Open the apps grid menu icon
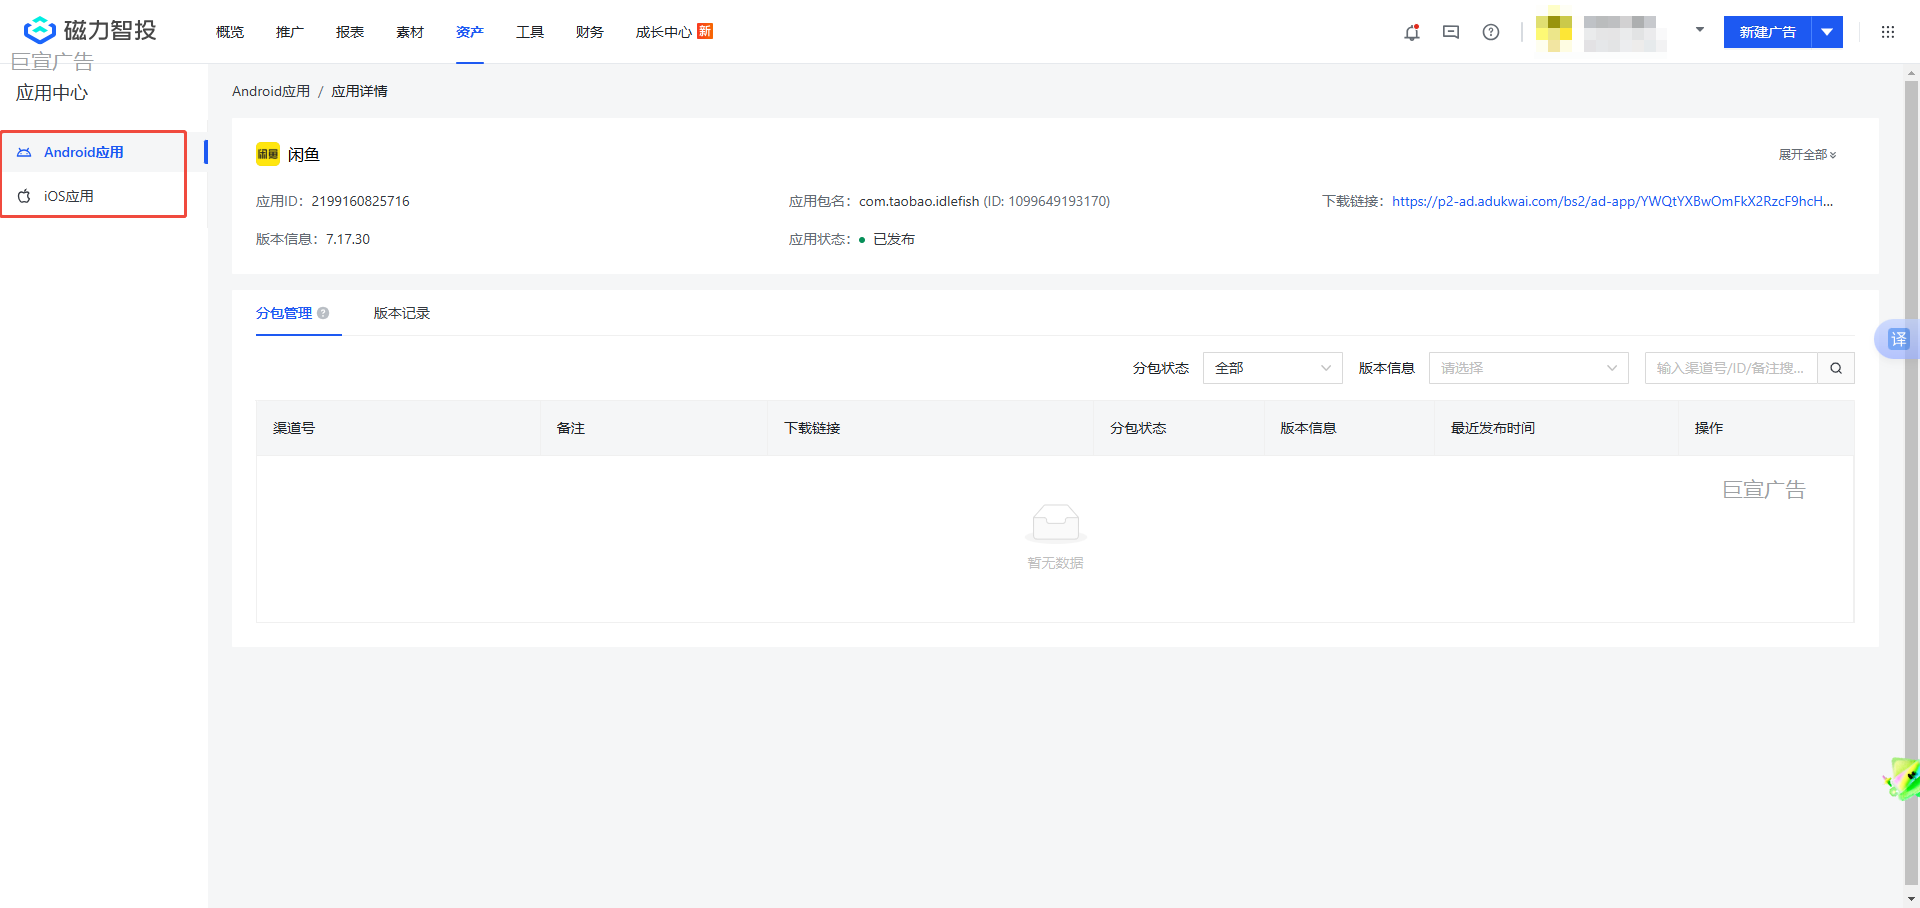 (1888, 32)
